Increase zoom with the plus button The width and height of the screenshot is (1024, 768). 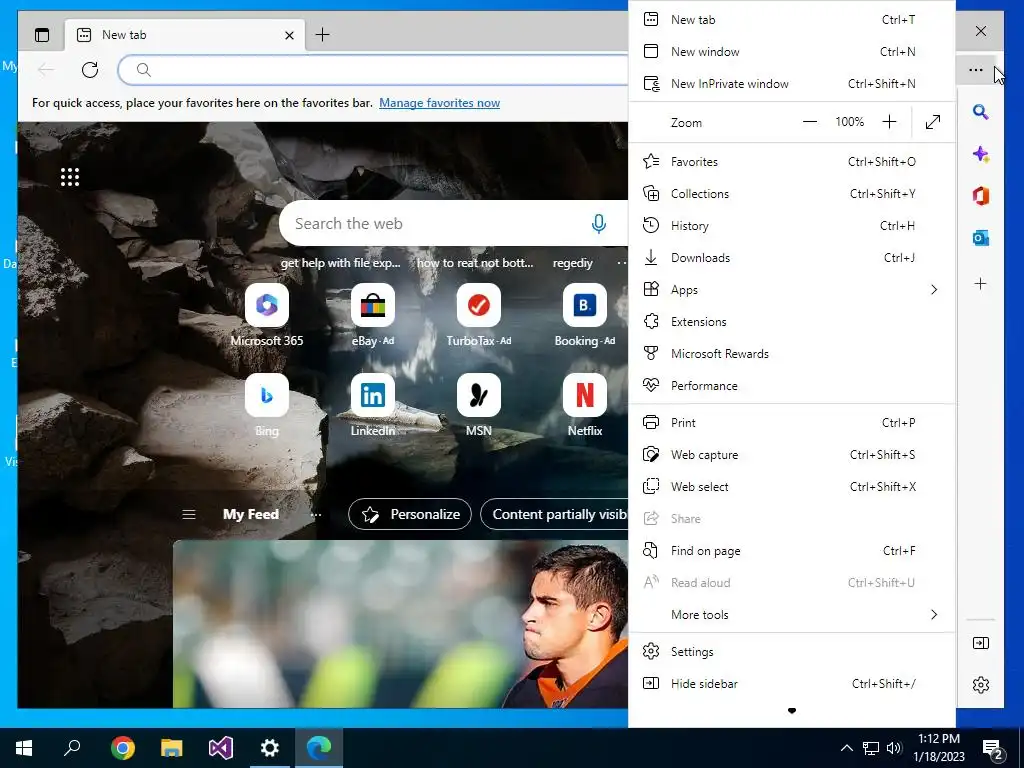pos(889,122)
